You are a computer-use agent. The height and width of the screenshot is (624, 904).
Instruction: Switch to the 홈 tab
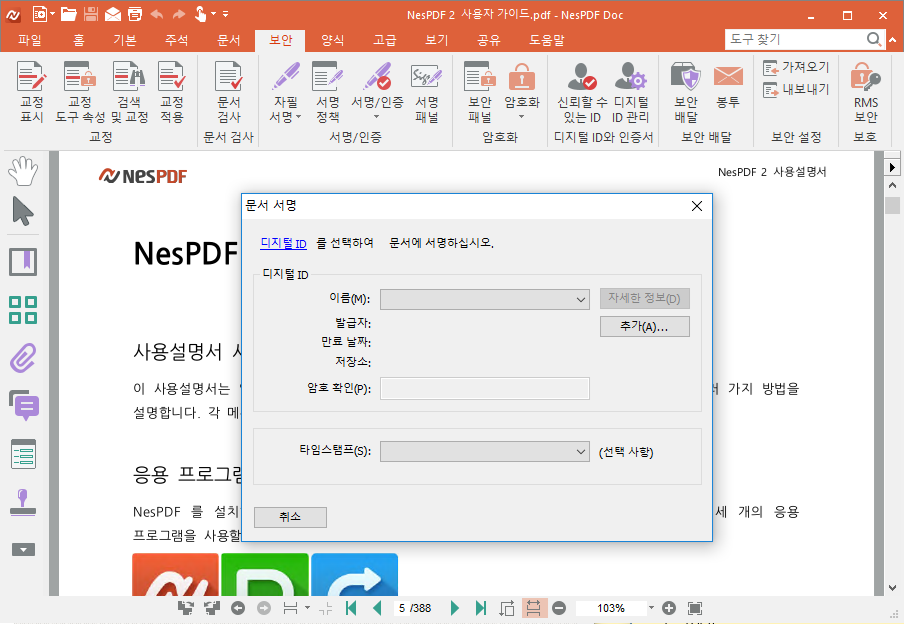coord(79,40)
